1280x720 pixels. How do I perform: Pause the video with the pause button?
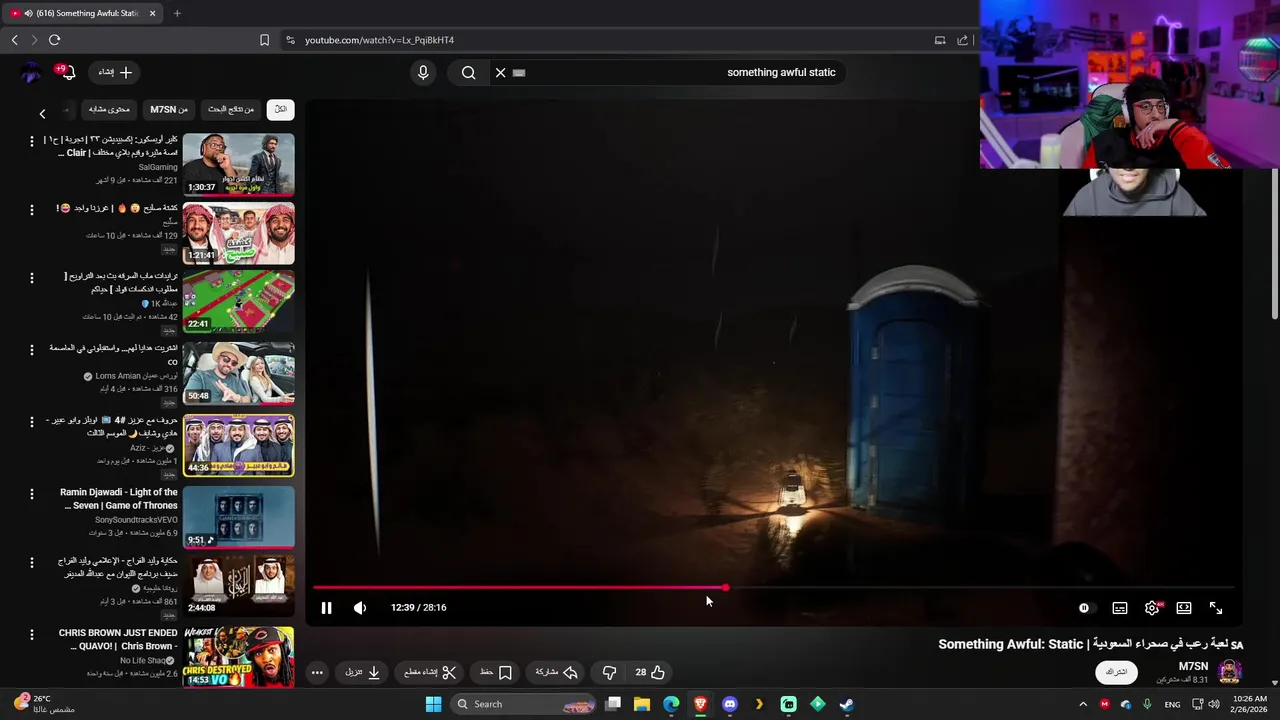[x=326, y=608]
